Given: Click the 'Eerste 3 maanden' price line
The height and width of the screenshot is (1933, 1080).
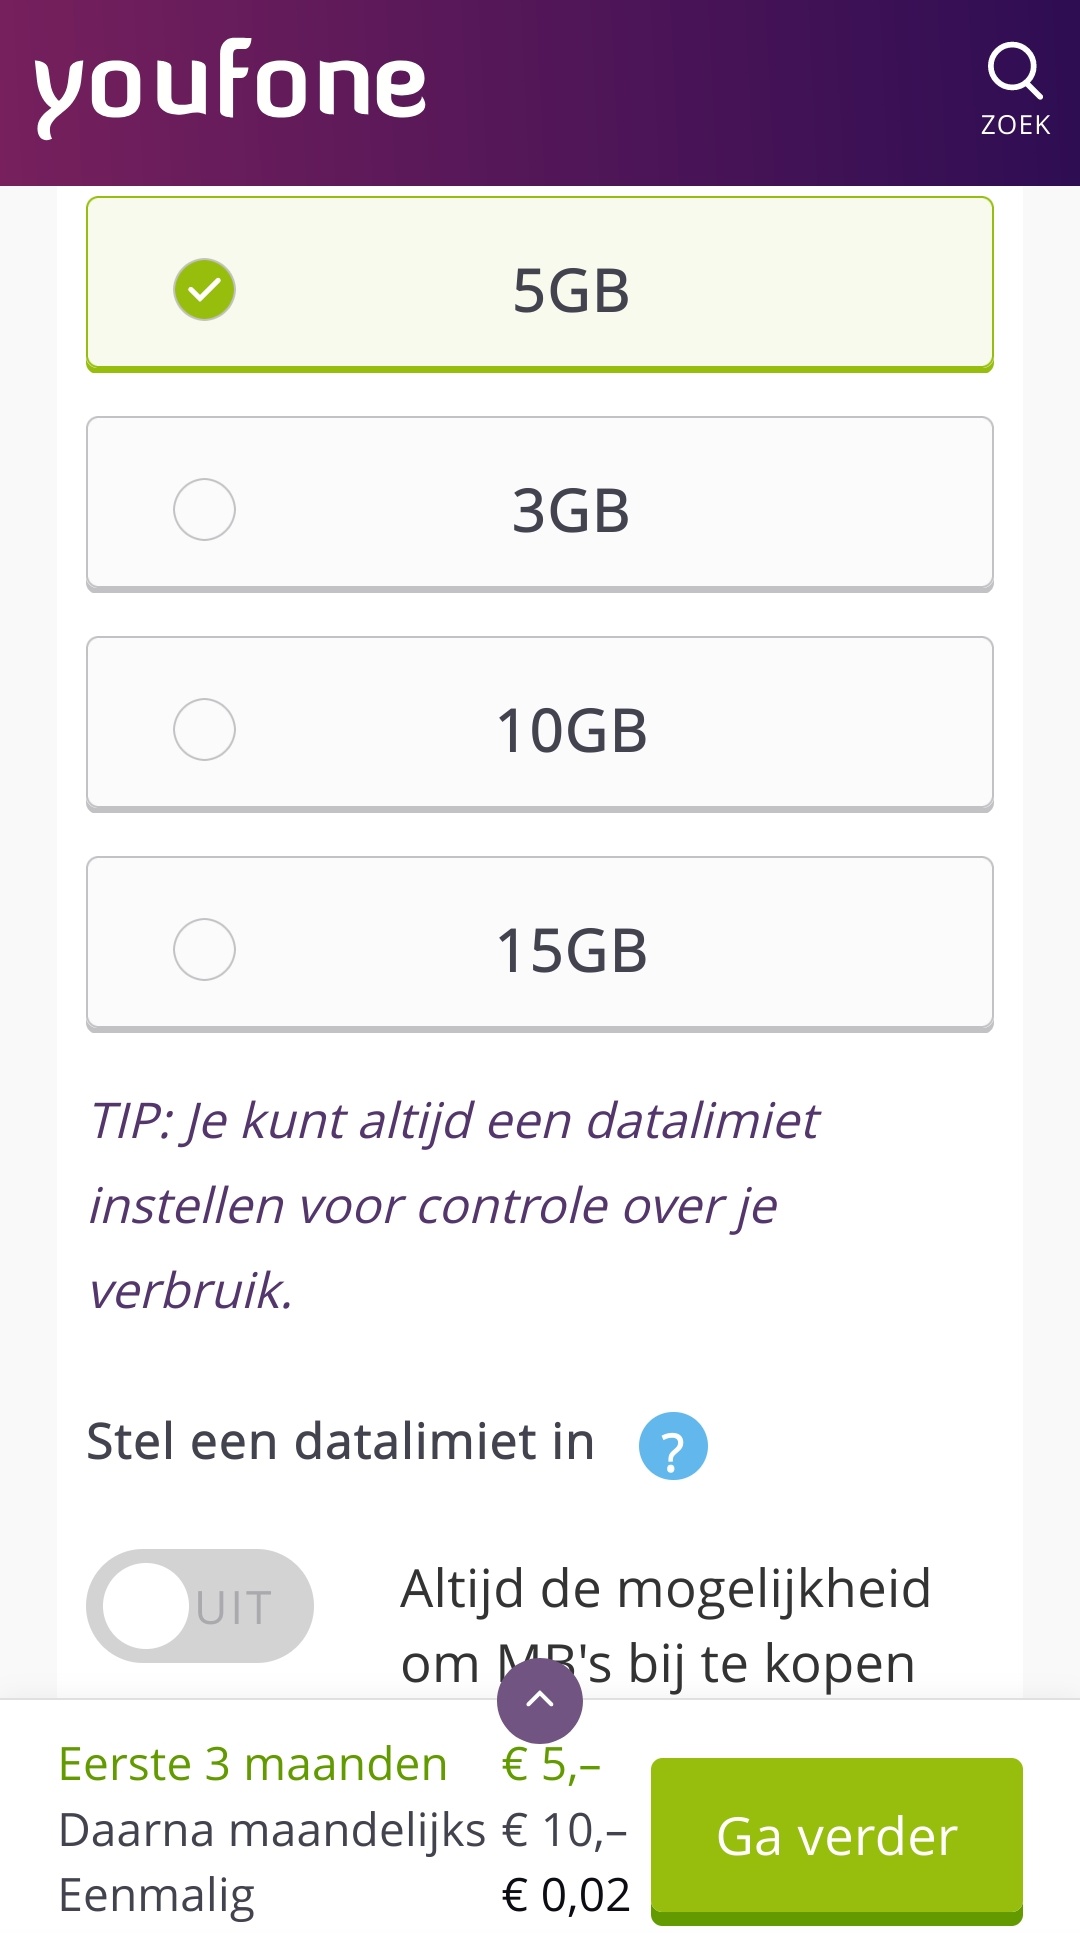Looking at the screenshot, I should [x=253, y=1764].
